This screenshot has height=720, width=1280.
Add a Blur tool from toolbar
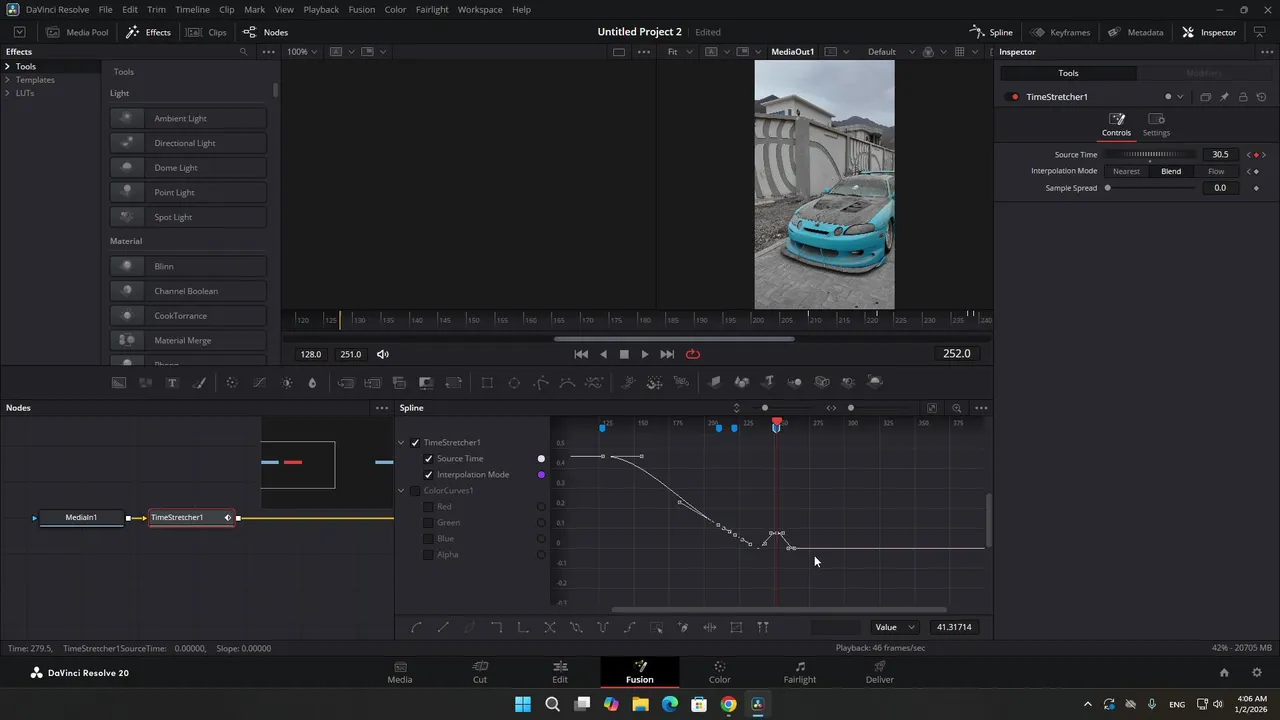coord(312,382)
